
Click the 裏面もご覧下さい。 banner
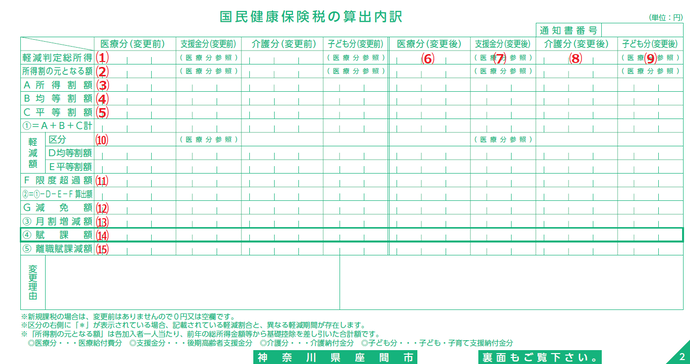[x=540, y=357]
